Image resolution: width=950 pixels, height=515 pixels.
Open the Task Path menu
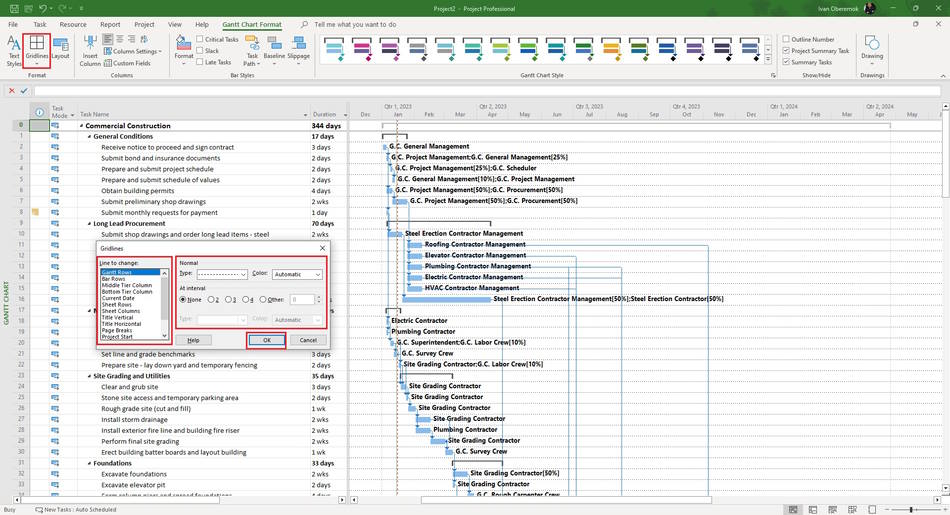[252, 51]
